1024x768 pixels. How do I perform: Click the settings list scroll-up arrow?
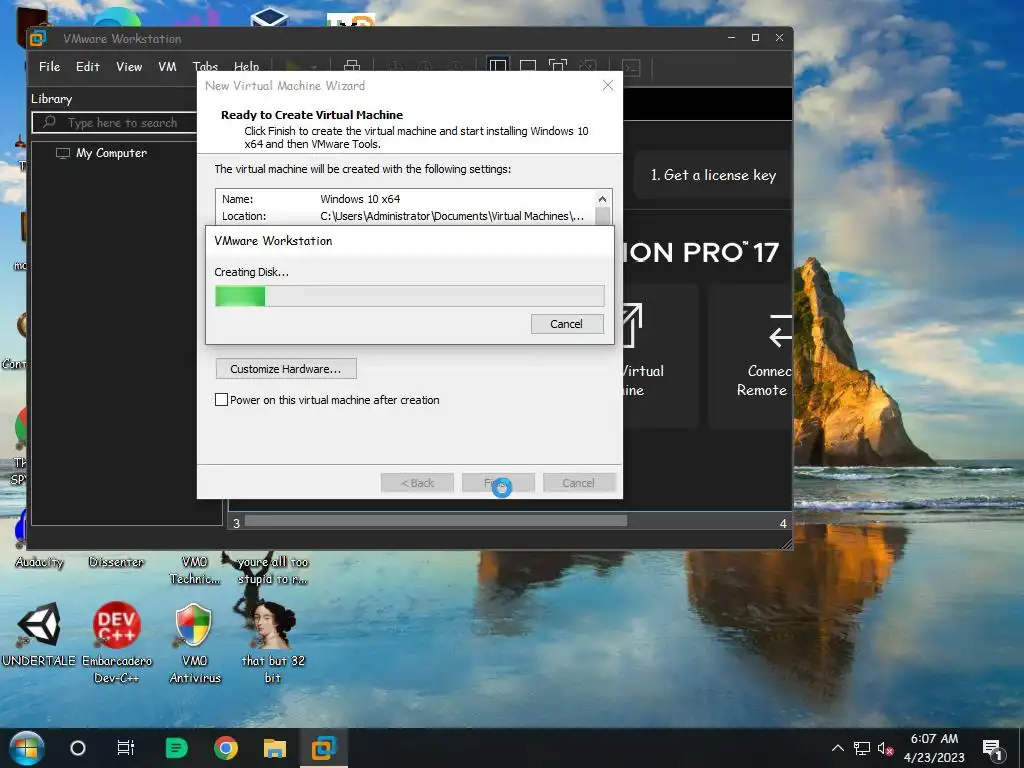pos(602,199)
